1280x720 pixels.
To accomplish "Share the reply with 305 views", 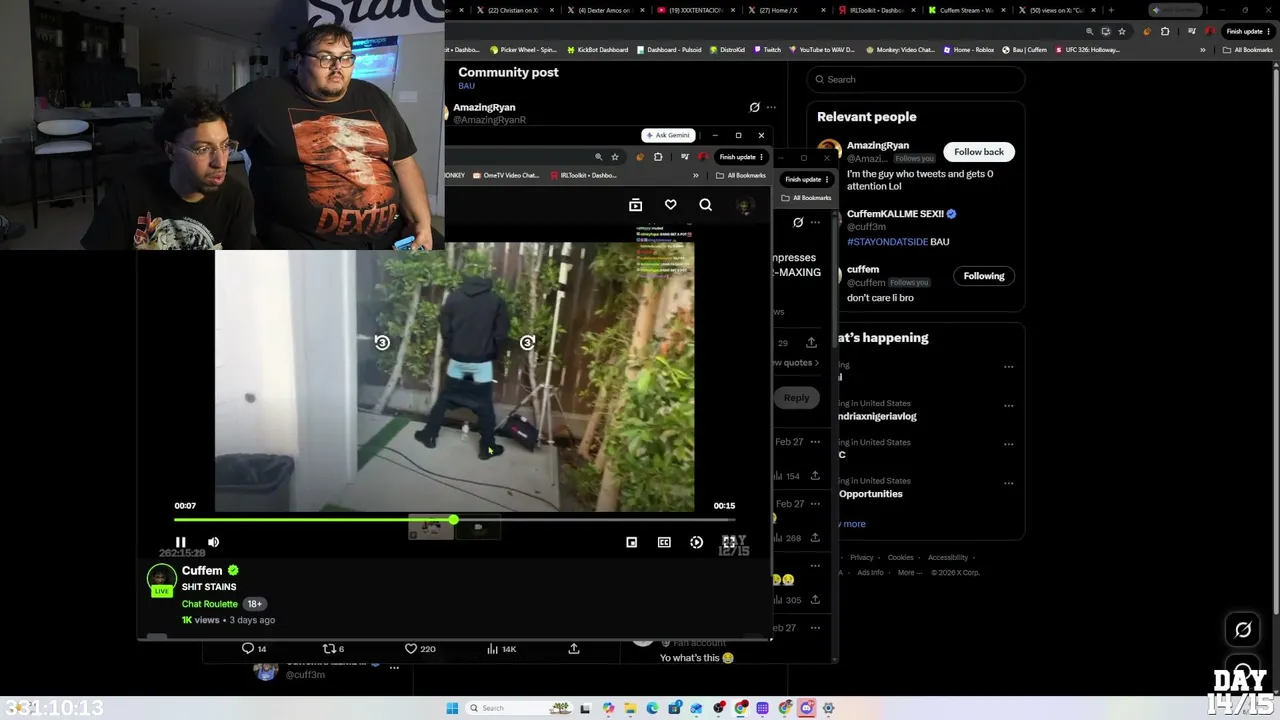I will [815, 600].
